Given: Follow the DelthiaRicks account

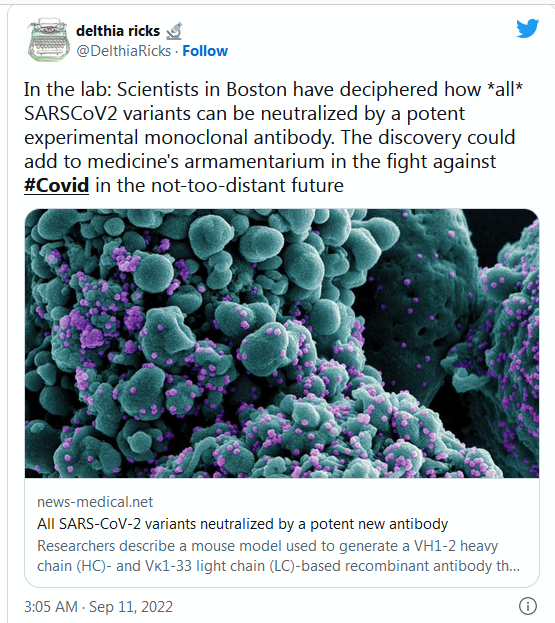Looking at the screenshot, I should [x=205, y=51].
